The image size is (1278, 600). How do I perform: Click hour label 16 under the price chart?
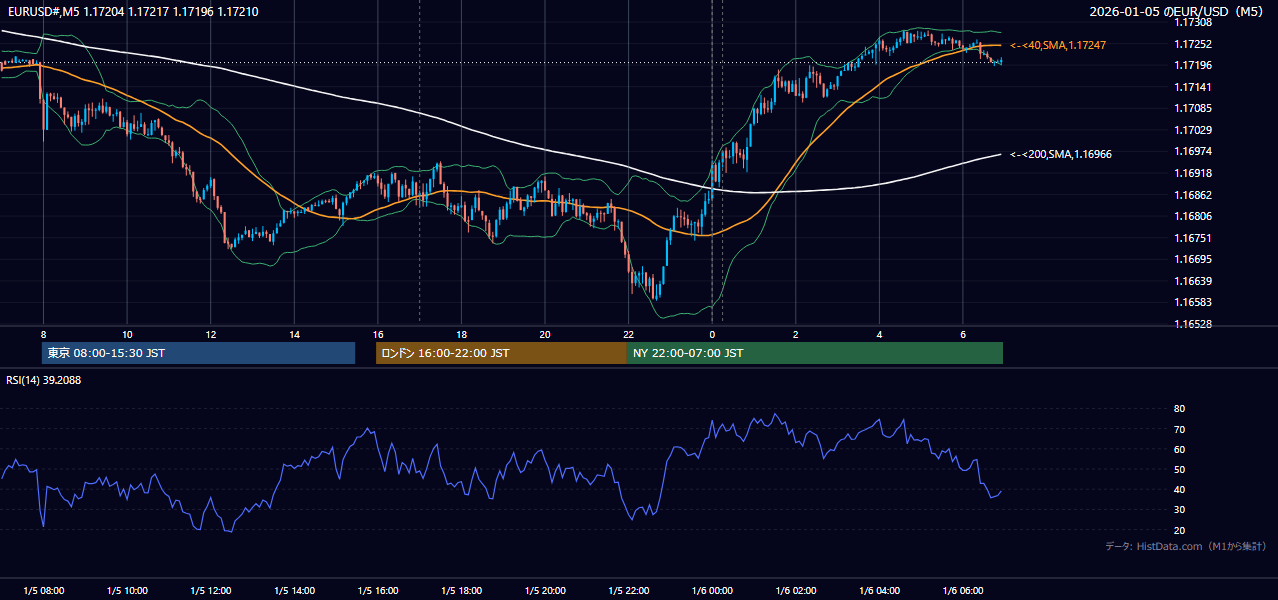coord(378,334)
